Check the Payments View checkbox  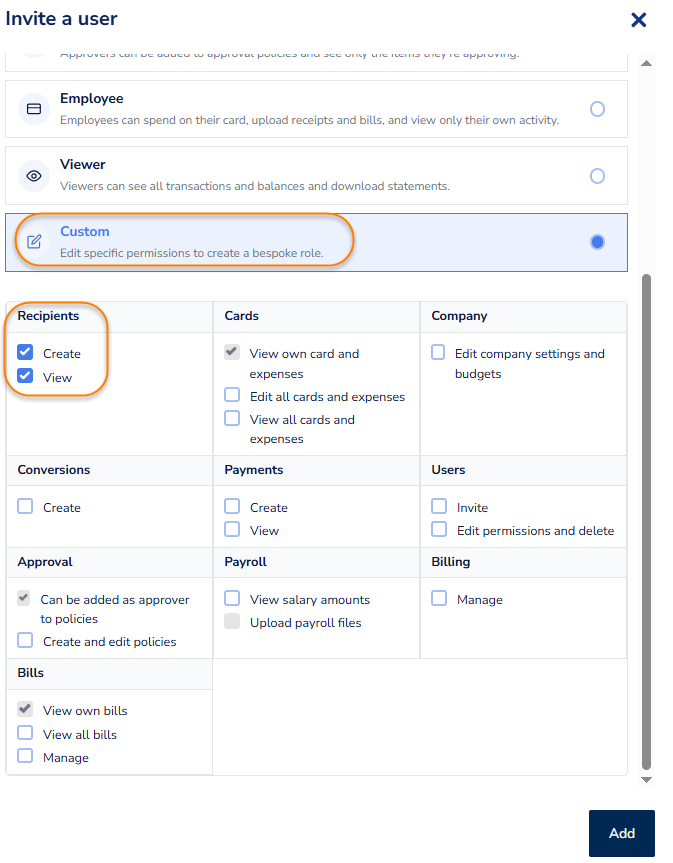(x=232, y=530)
